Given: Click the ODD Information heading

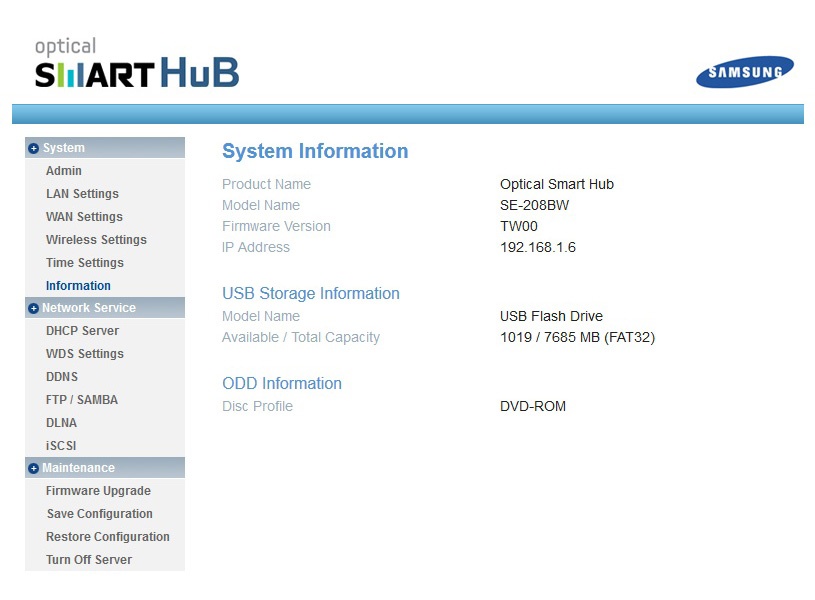Looking at the screenshot, I should click(x=282, y=383).
